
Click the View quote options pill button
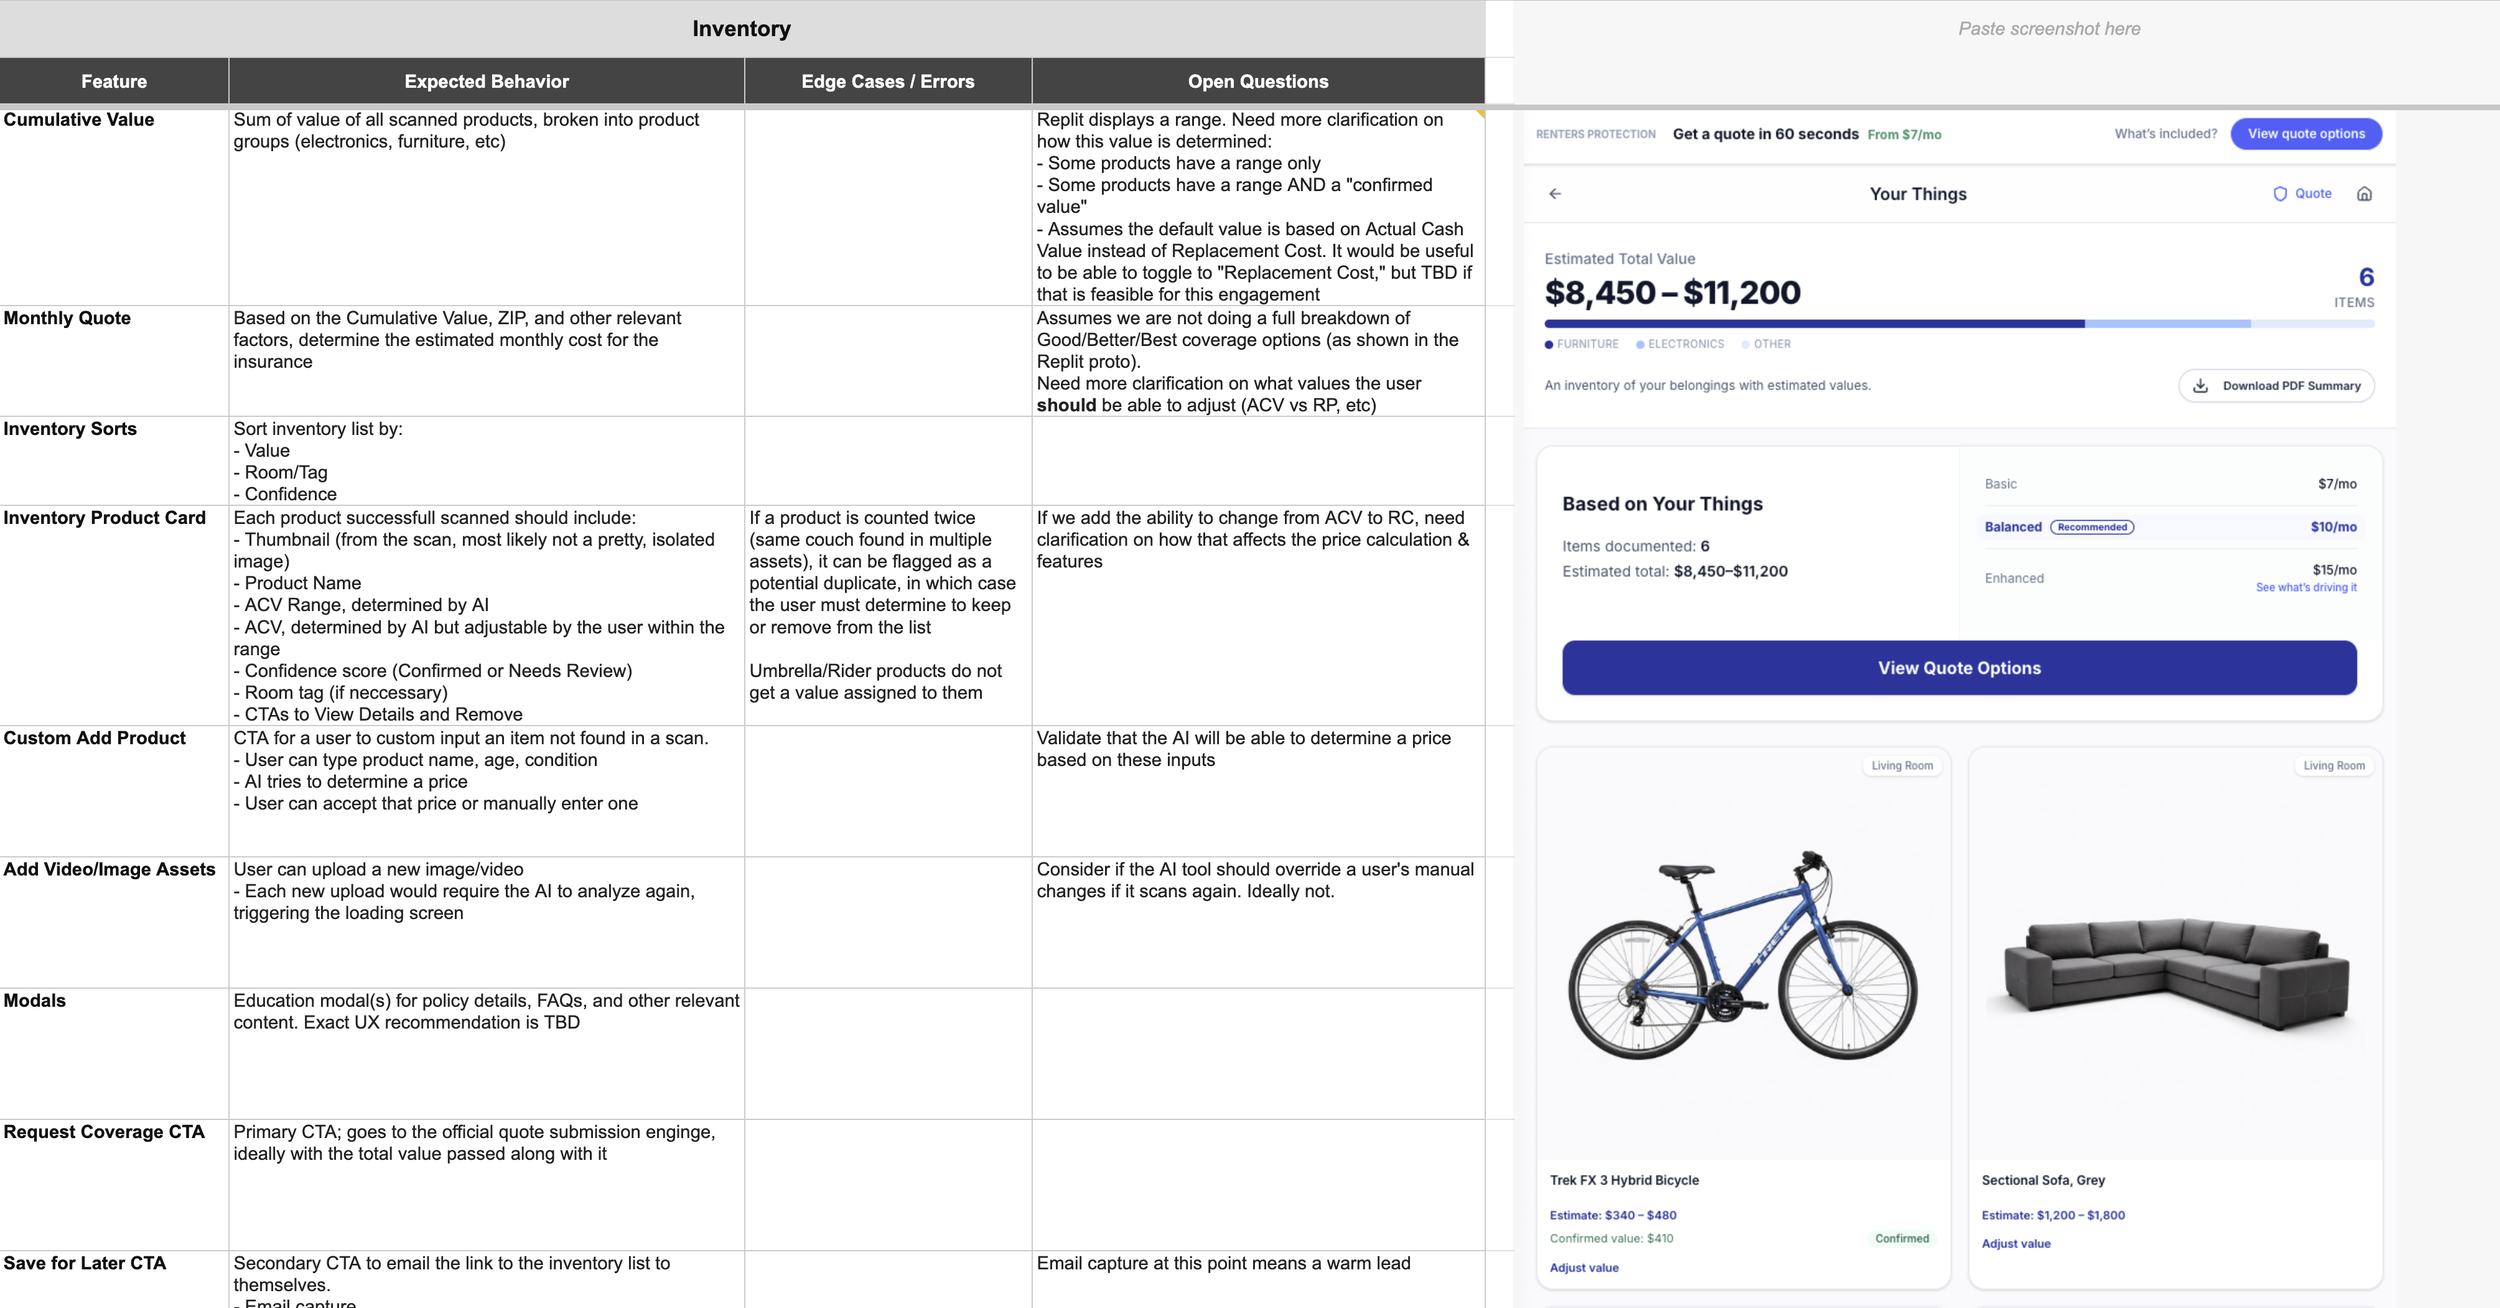(x=2306, y=134)
